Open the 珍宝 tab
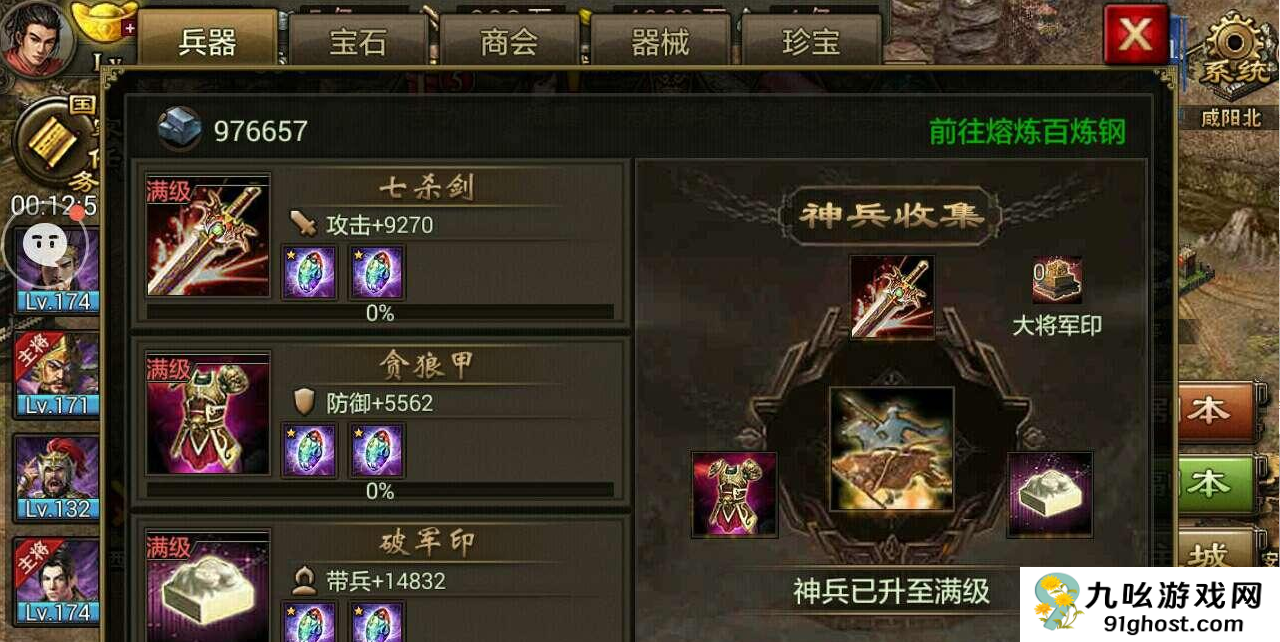Screen dimensions: 1280x642 point(811,43)
